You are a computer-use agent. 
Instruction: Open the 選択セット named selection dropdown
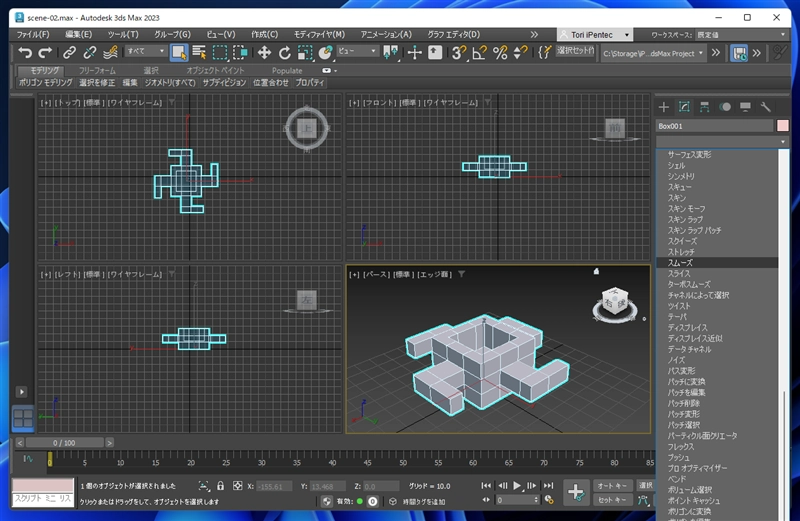click(576, 51)
